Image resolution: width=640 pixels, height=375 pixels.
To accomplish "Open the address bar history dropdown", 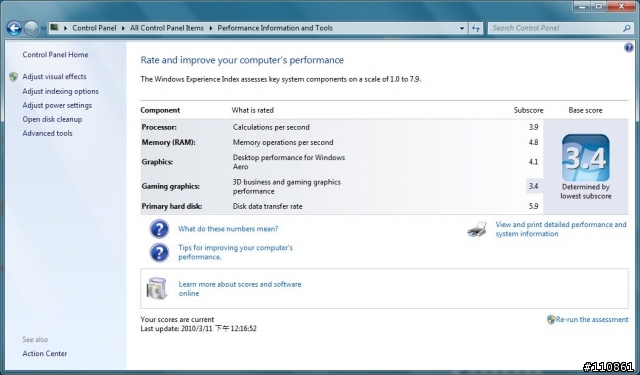I will (x=462, y=28).
